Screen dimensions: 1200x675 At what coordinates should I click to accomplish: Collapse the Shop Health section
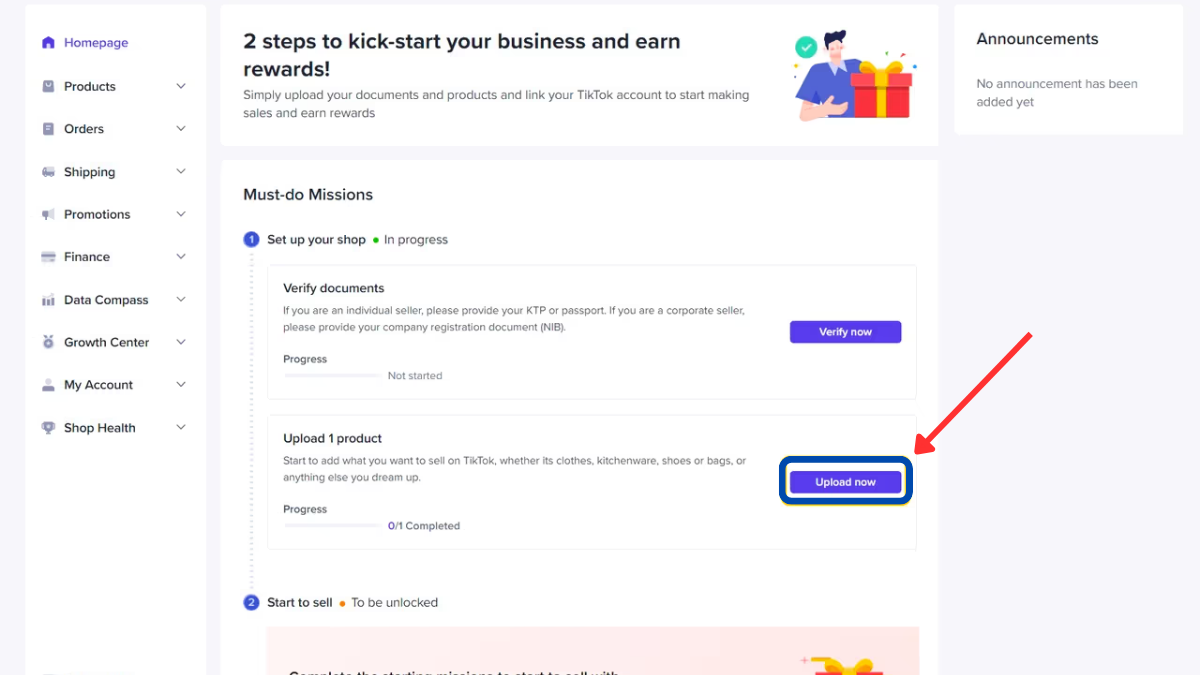click(x=181, y=427)
